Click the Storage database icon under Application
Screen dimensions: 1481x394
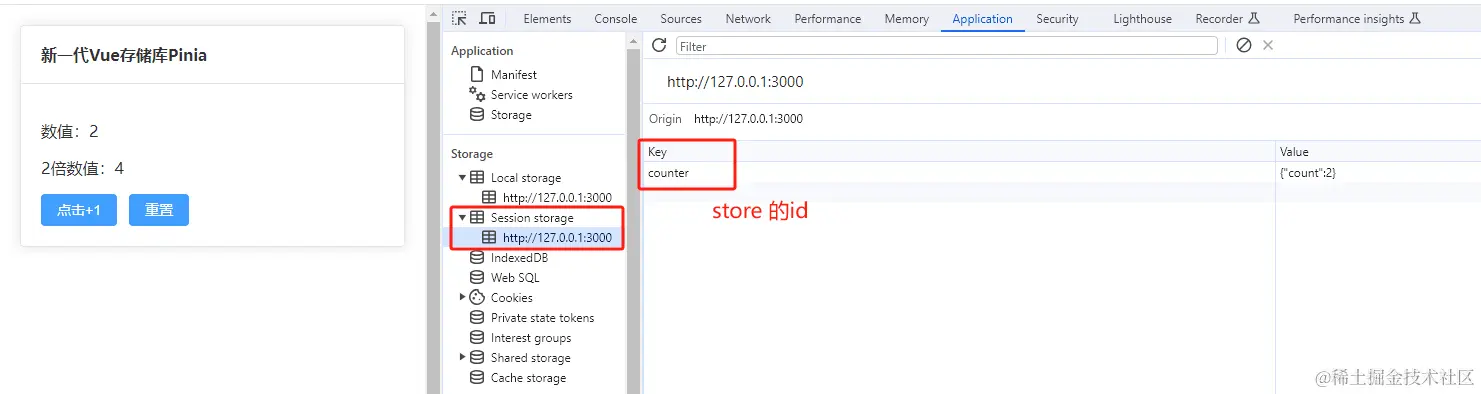pyautogui.click(x=477, y=115)
